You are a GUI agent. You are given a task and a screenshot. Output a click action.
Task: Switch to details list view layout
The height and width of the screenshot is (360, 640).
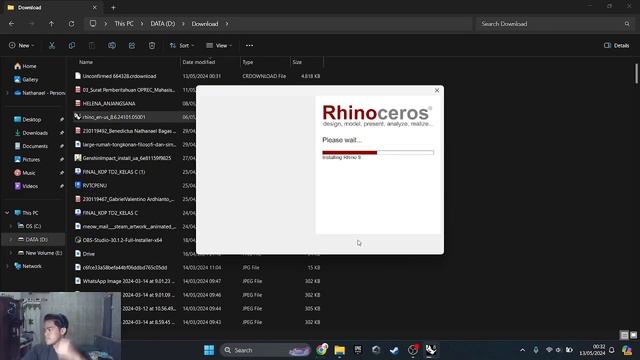[624, 335]
